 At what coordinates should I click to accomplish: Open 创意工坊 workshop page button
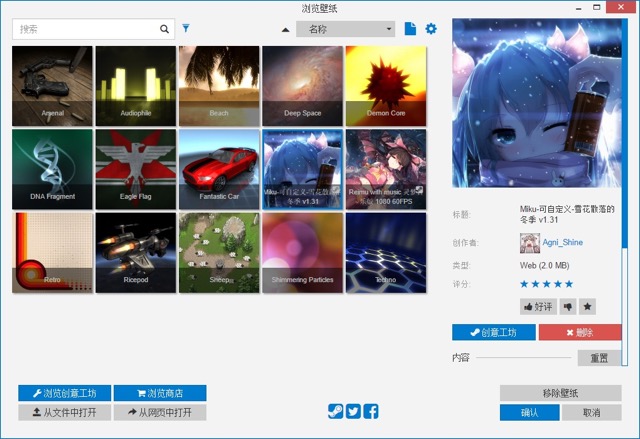coord(494,333)
